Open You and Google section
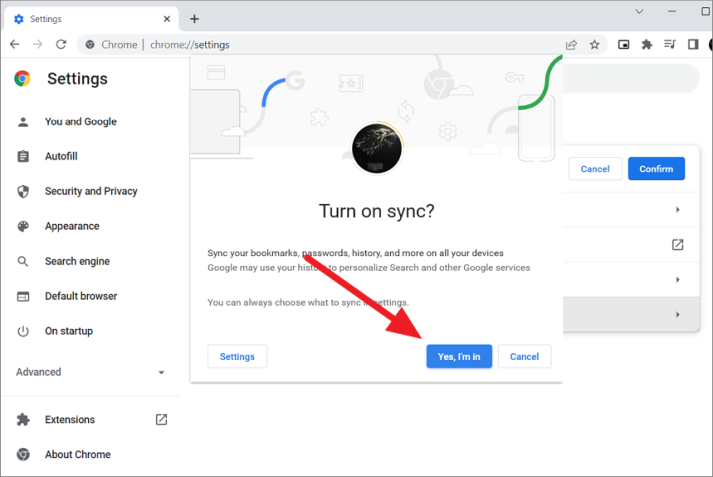Screen dimensions: 713x477 pos(80,121)
